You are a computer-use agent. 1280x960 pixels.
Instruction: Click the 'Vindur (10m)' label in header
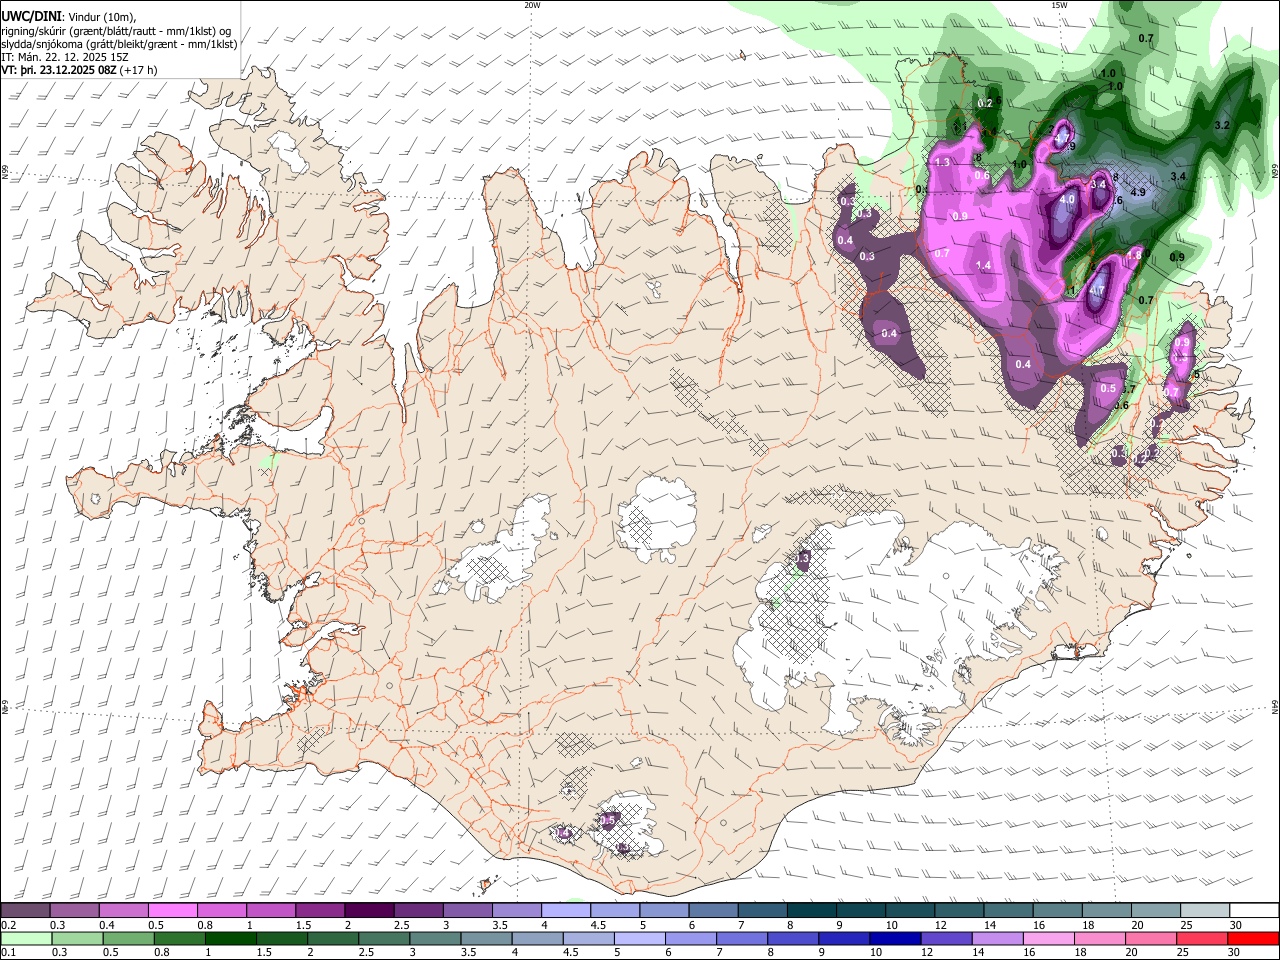pyautogui.click(x=101, y=18)
